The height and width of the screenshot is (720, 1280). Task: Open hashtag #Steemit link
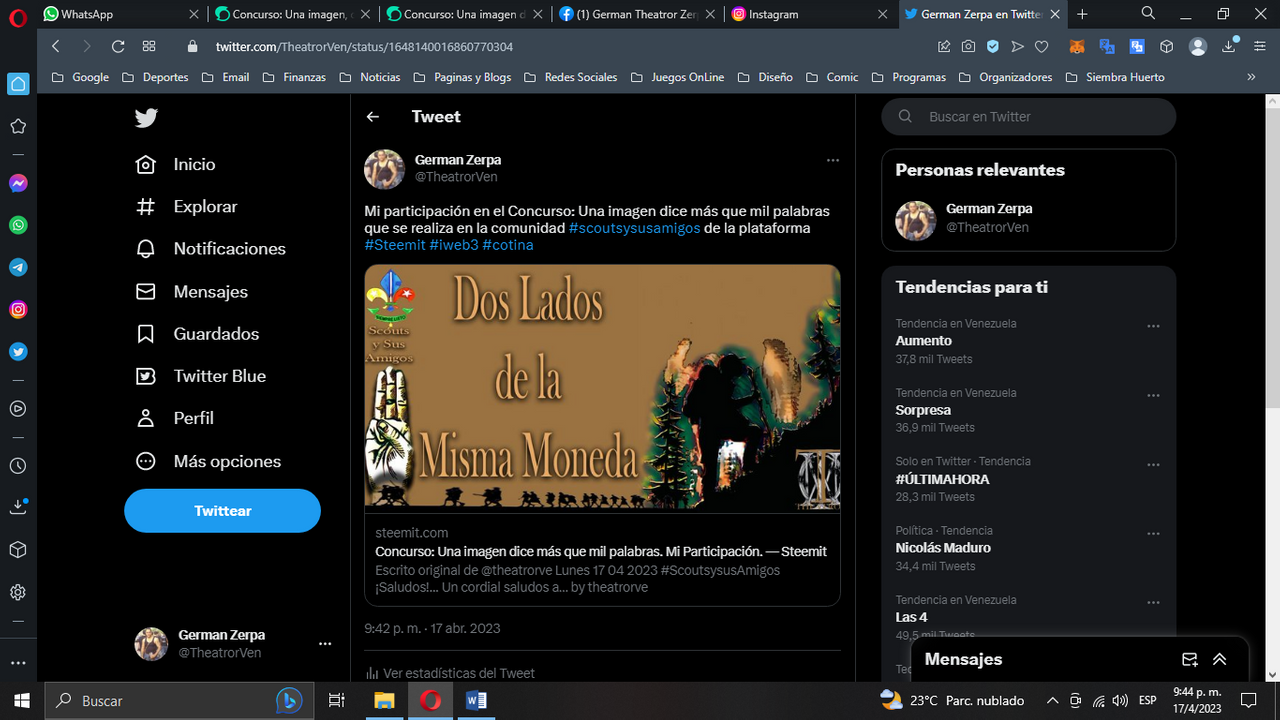(394, 245)
